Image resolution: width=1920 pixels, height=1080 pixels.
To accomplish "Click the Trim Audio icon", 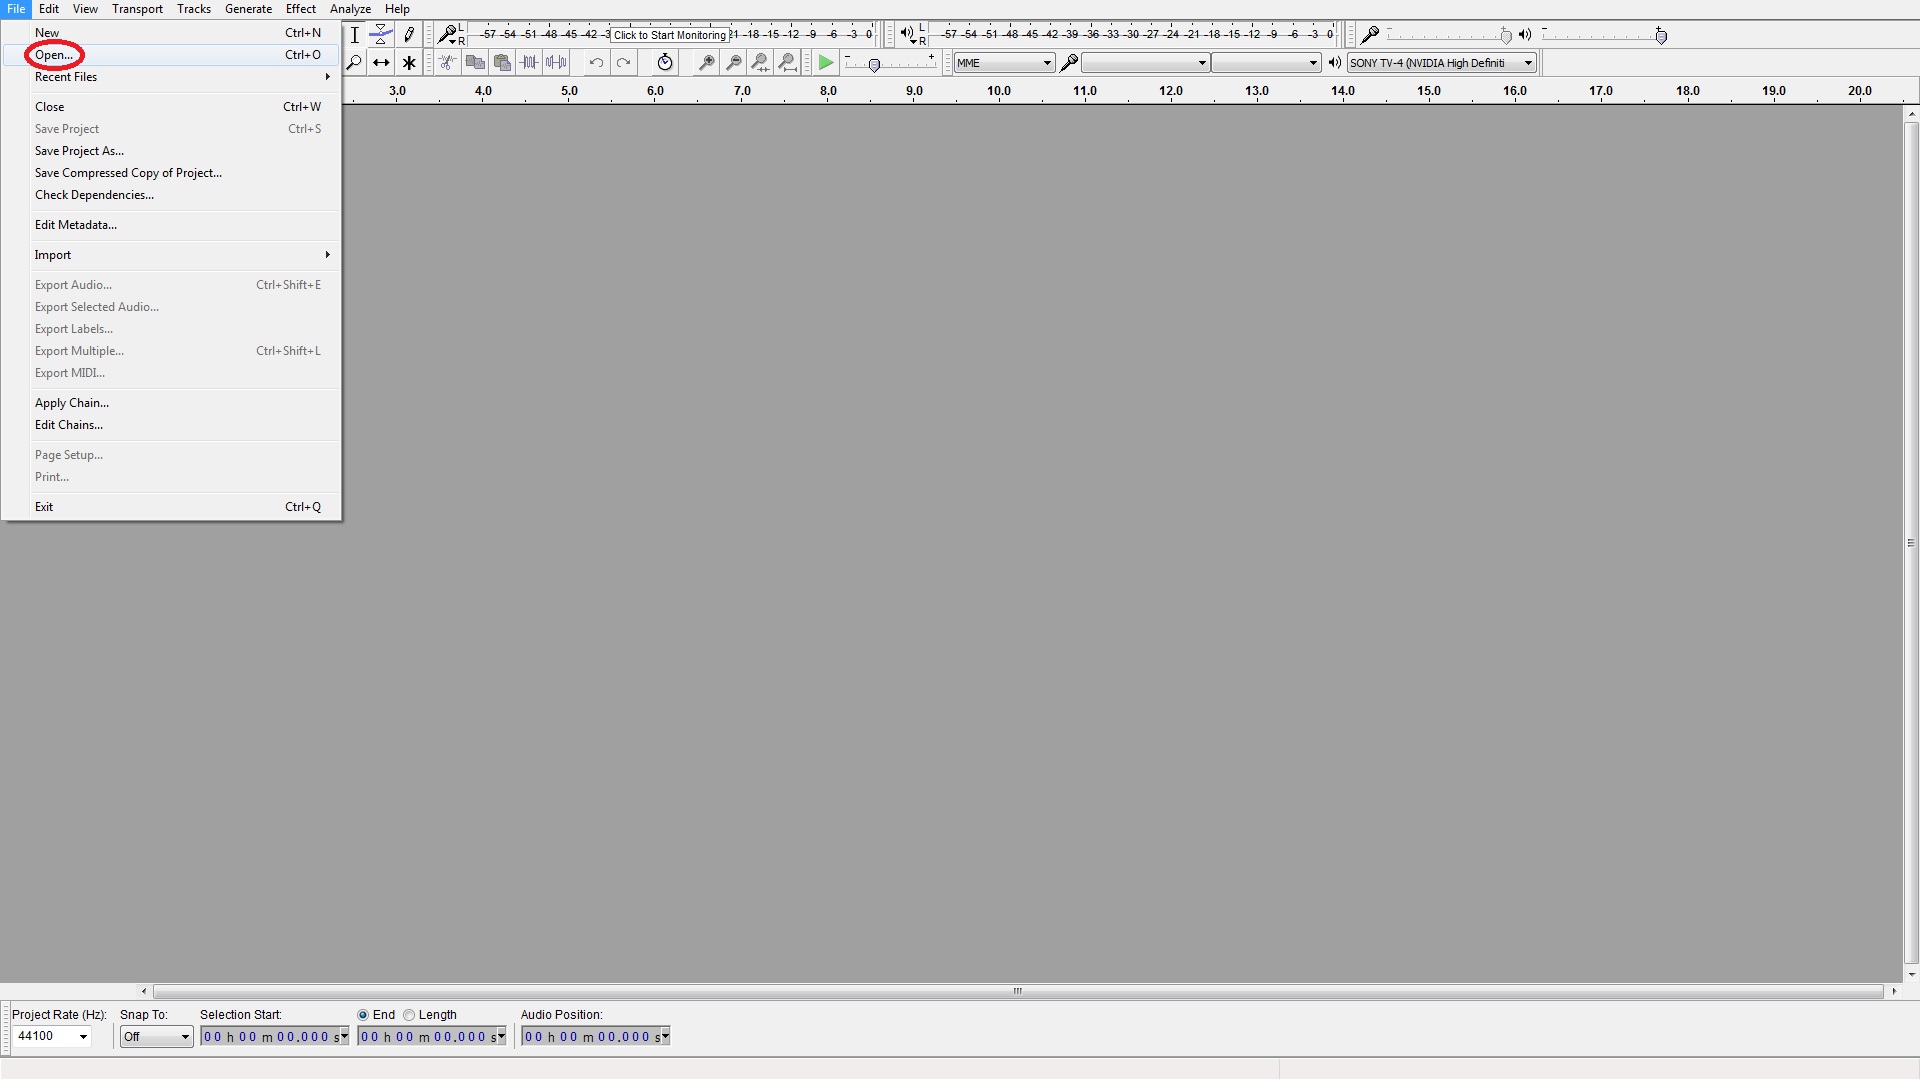I will [529, 63].
